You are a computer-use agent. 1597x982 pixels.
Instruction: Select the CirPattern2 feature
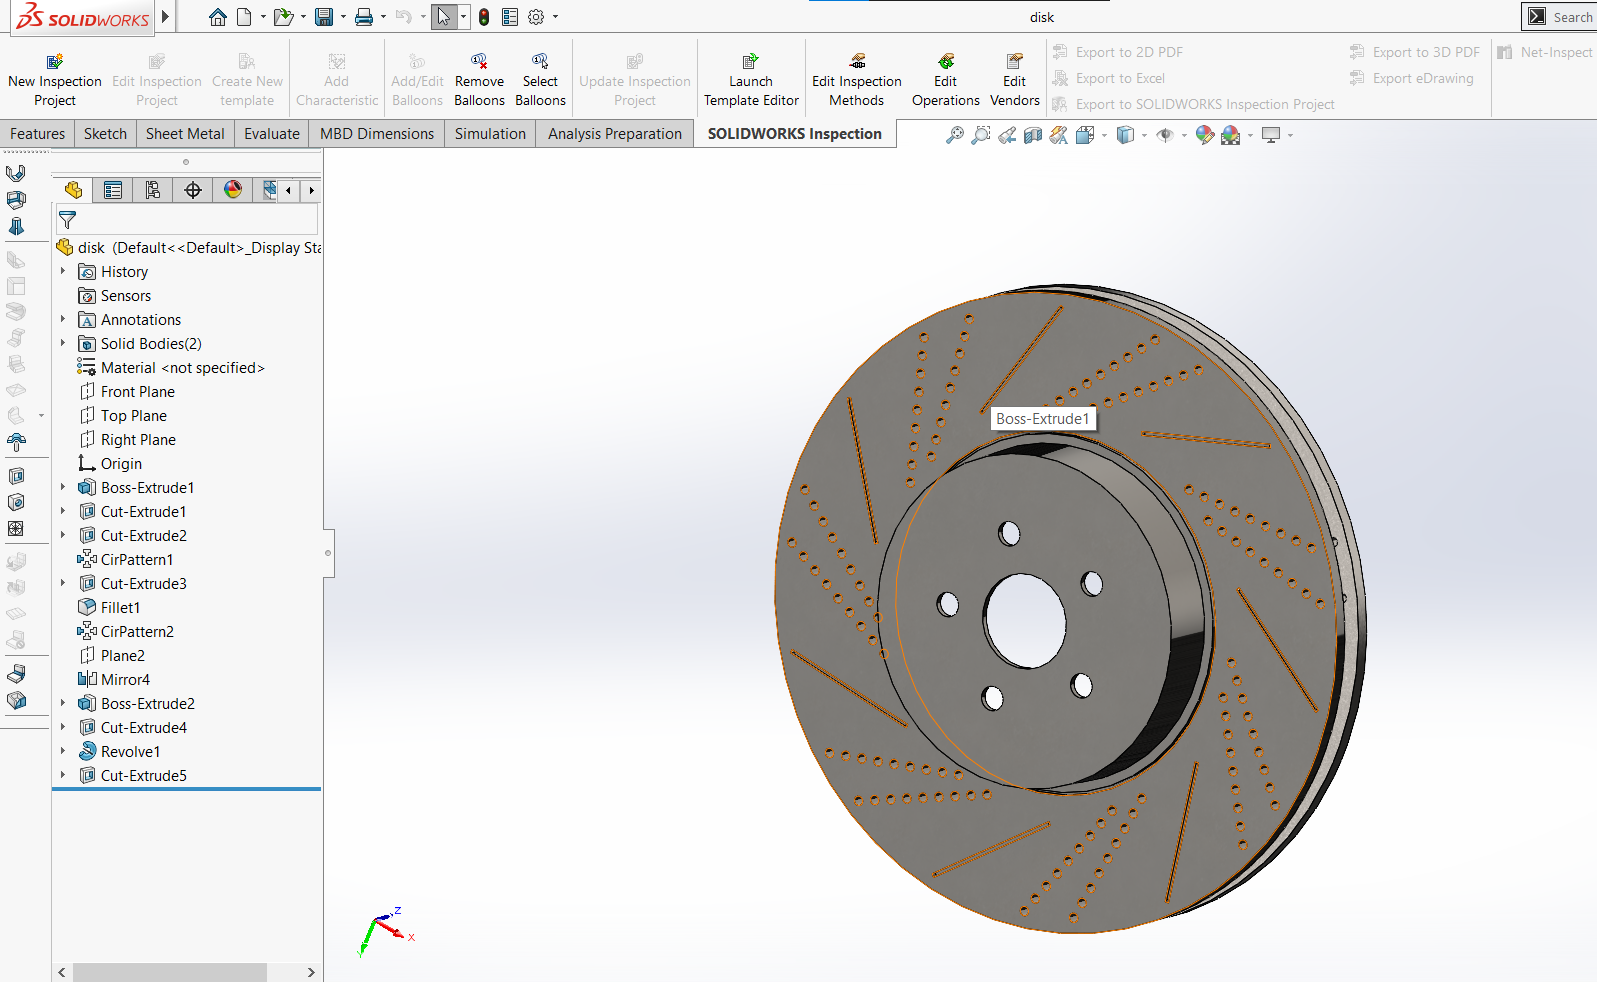point(126,632)
